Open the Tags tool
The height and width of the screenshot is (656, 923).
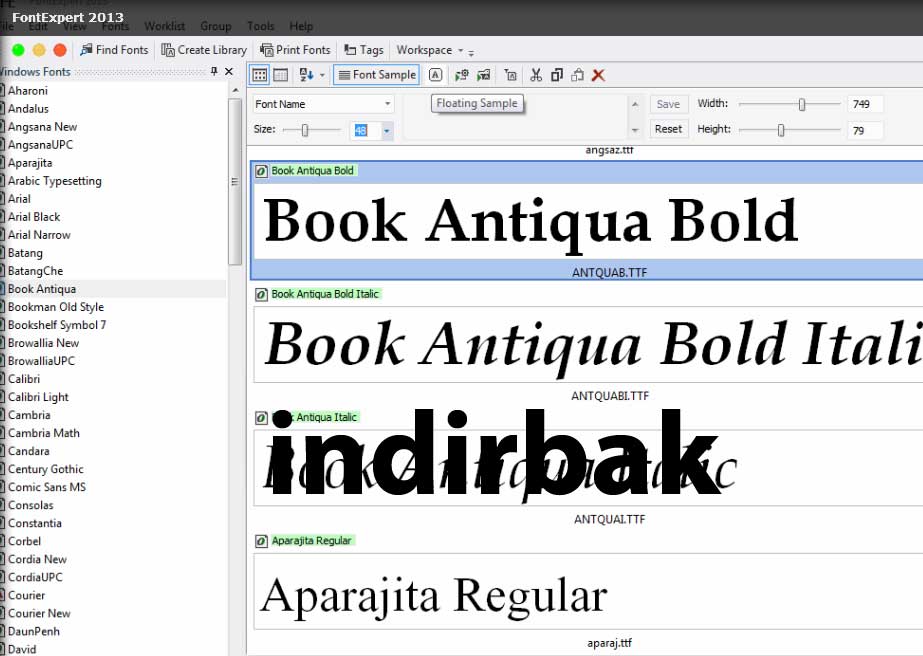click(x=364, y=50)
